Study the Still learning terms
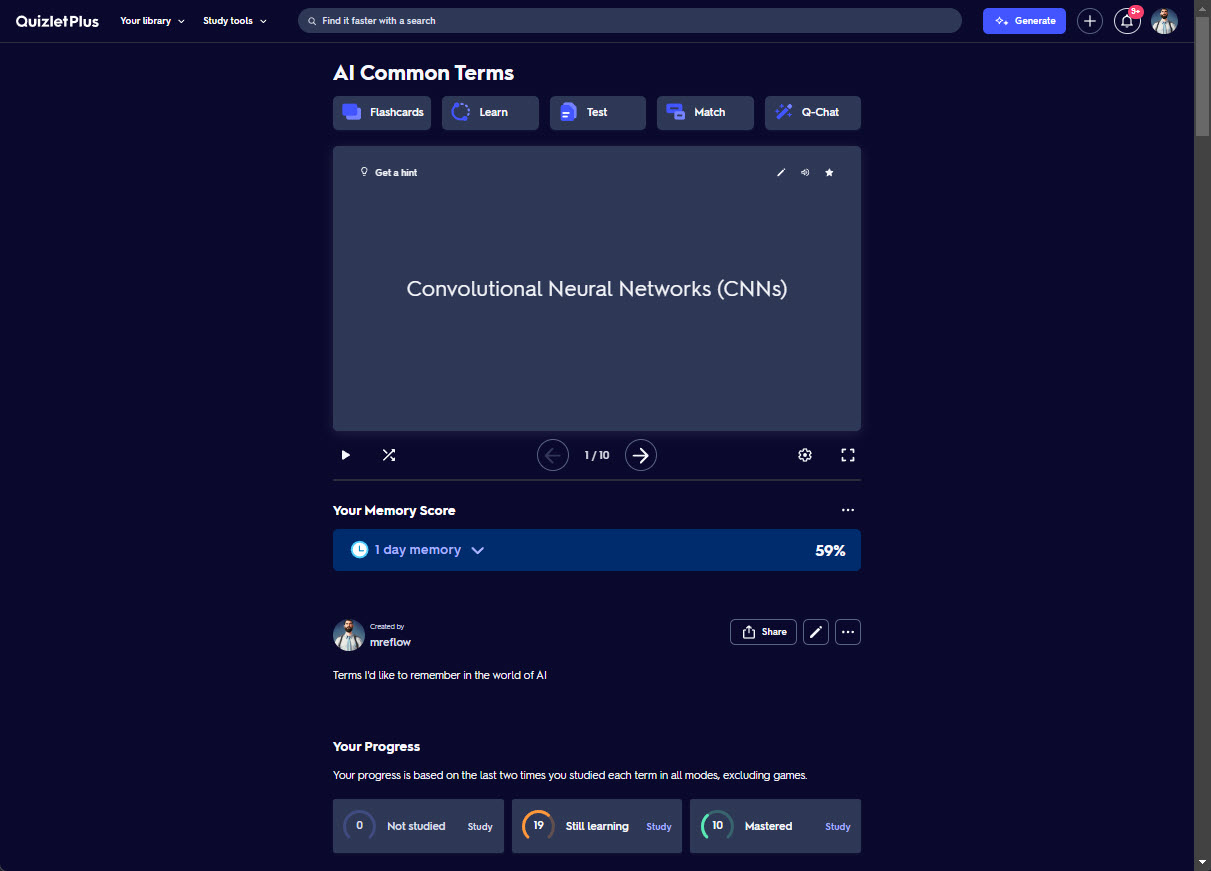Image resolution: width=1211 pixels, height=871 pixels. pos(659,827)
